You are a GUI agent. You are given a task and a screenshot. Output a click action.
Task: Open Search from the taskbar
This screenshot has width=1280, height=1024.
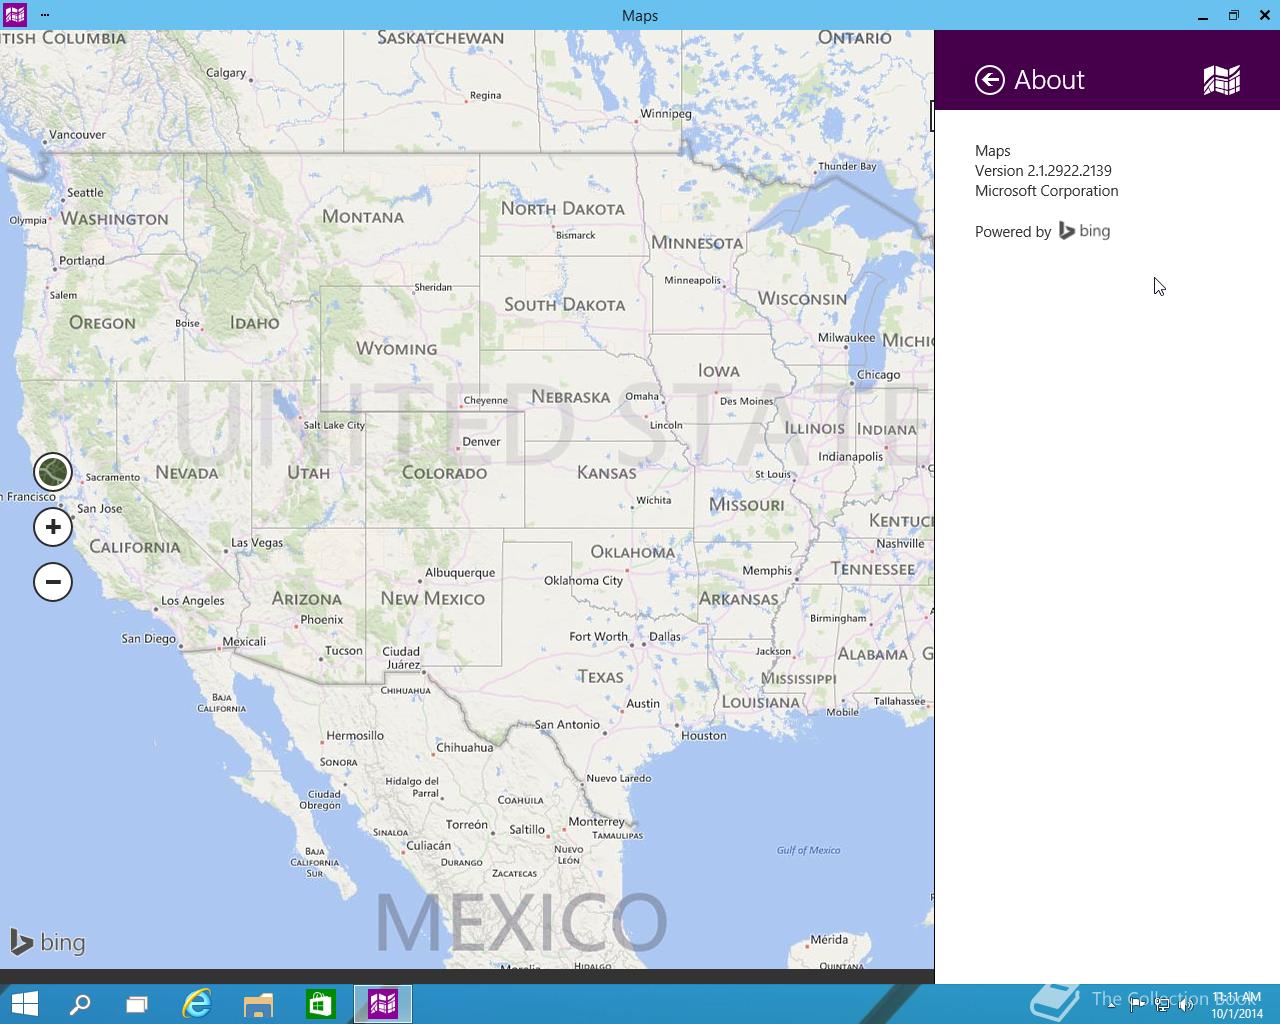point(80,1004)
